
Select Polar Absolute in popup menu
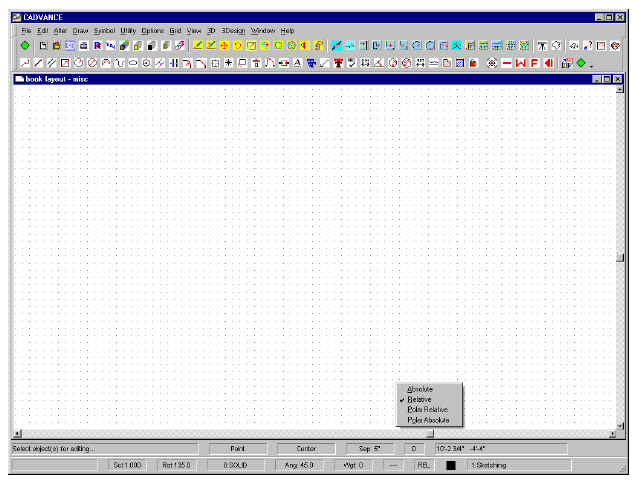click(429, 420)
